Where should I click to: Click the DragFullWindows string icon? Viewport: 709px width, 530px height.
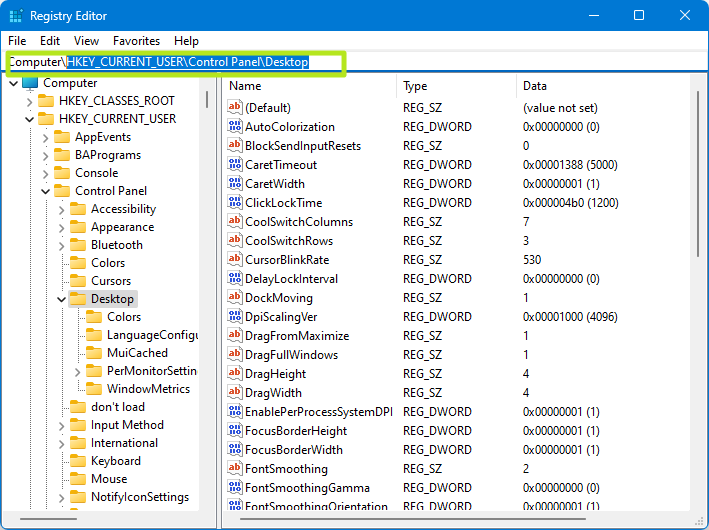(235, 354)
